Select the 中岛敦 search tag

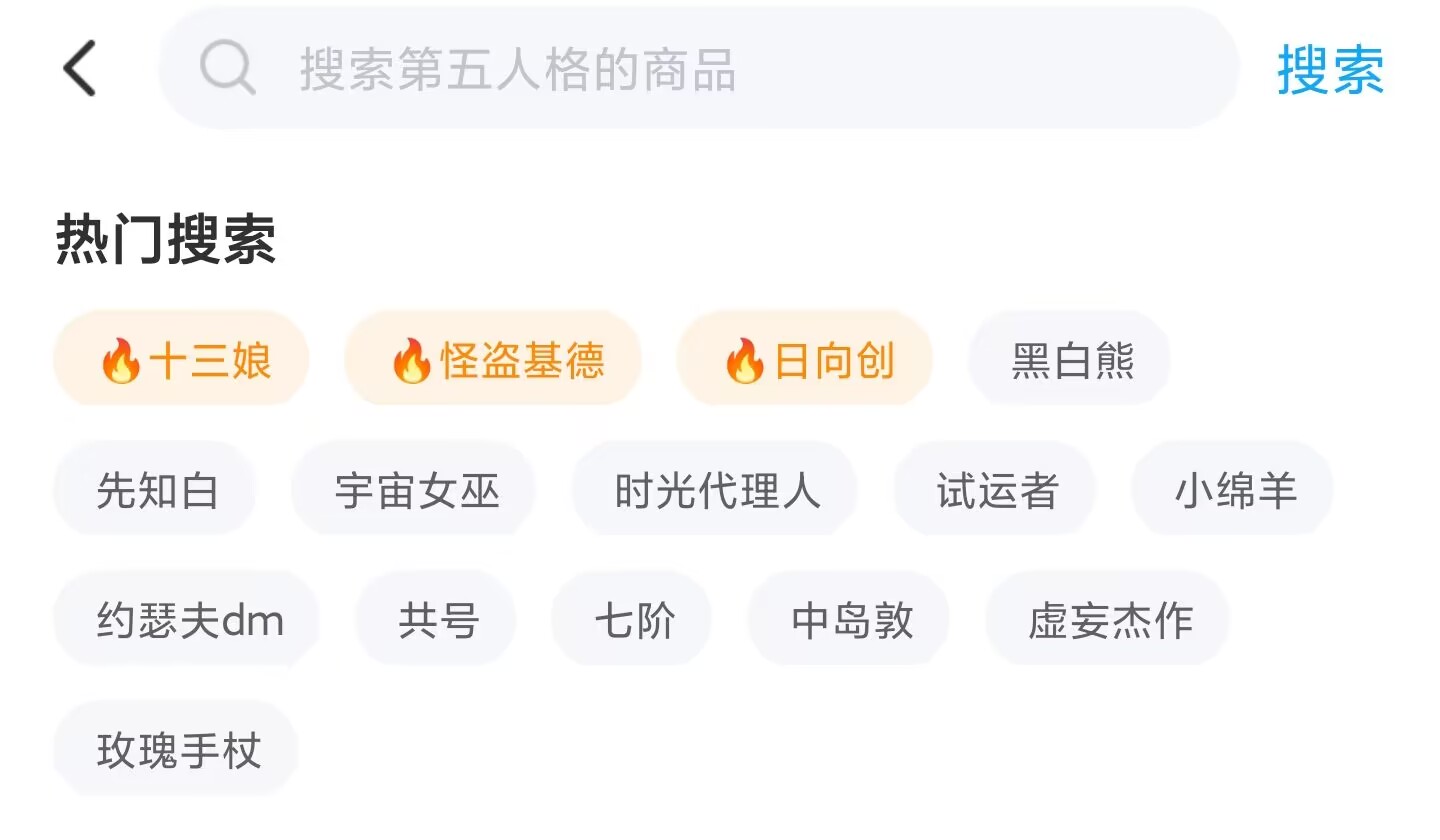point(850,620)
